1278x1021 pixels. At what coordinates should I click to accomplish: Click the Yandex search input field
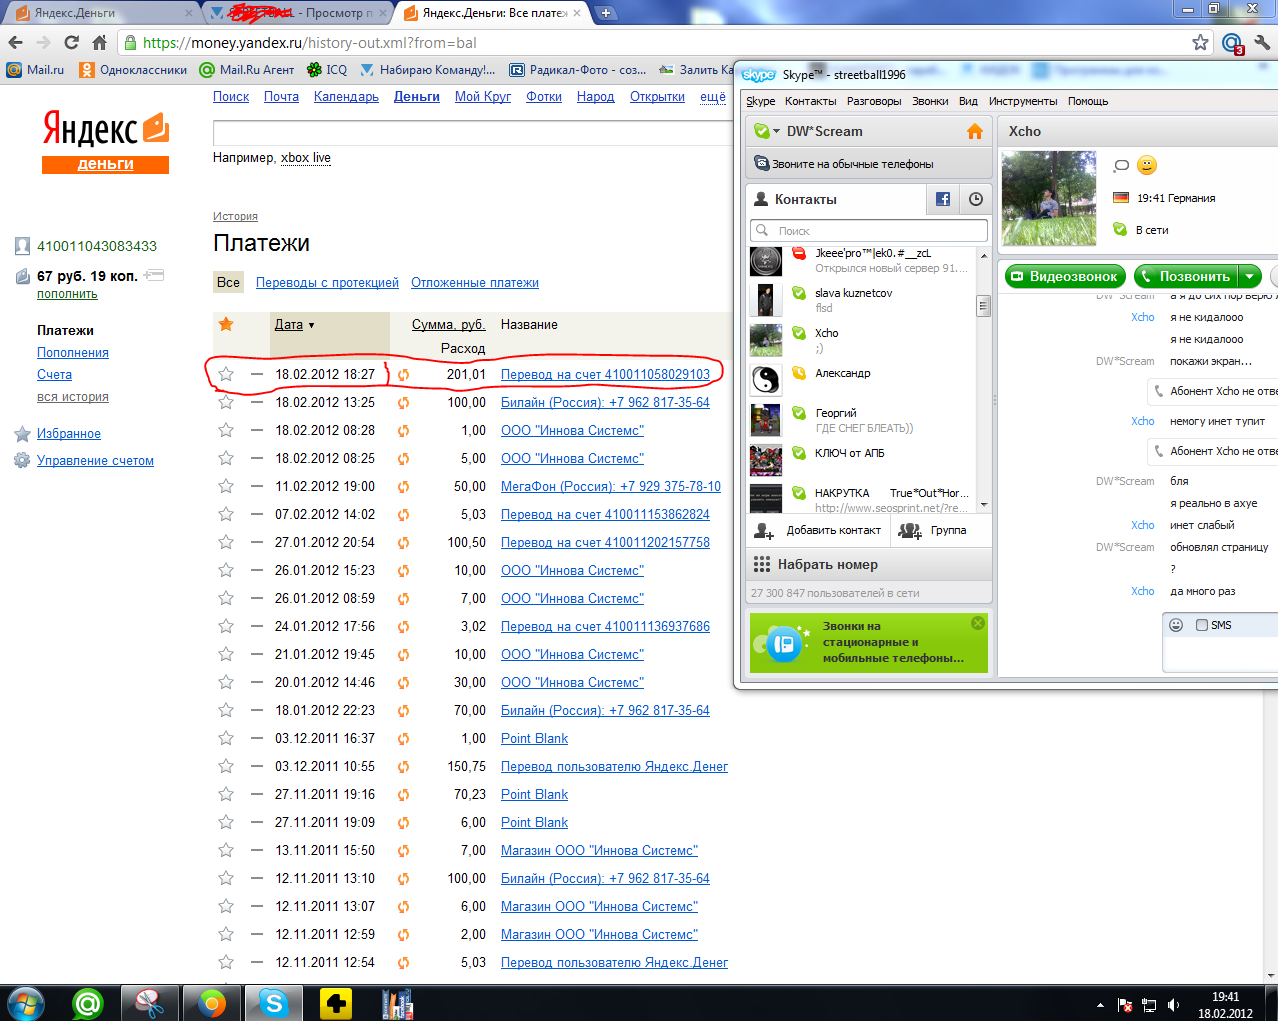472,133
